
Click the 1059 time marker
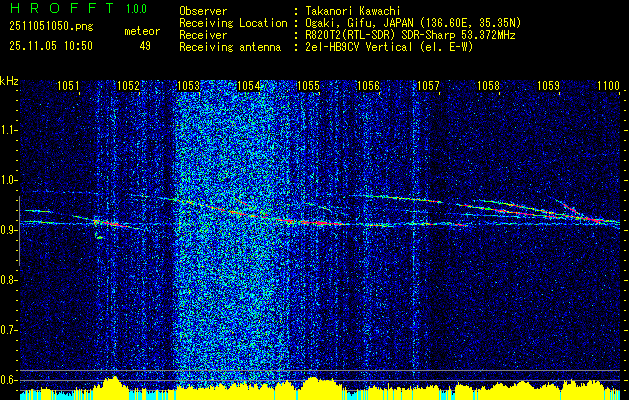coord(548,85)
